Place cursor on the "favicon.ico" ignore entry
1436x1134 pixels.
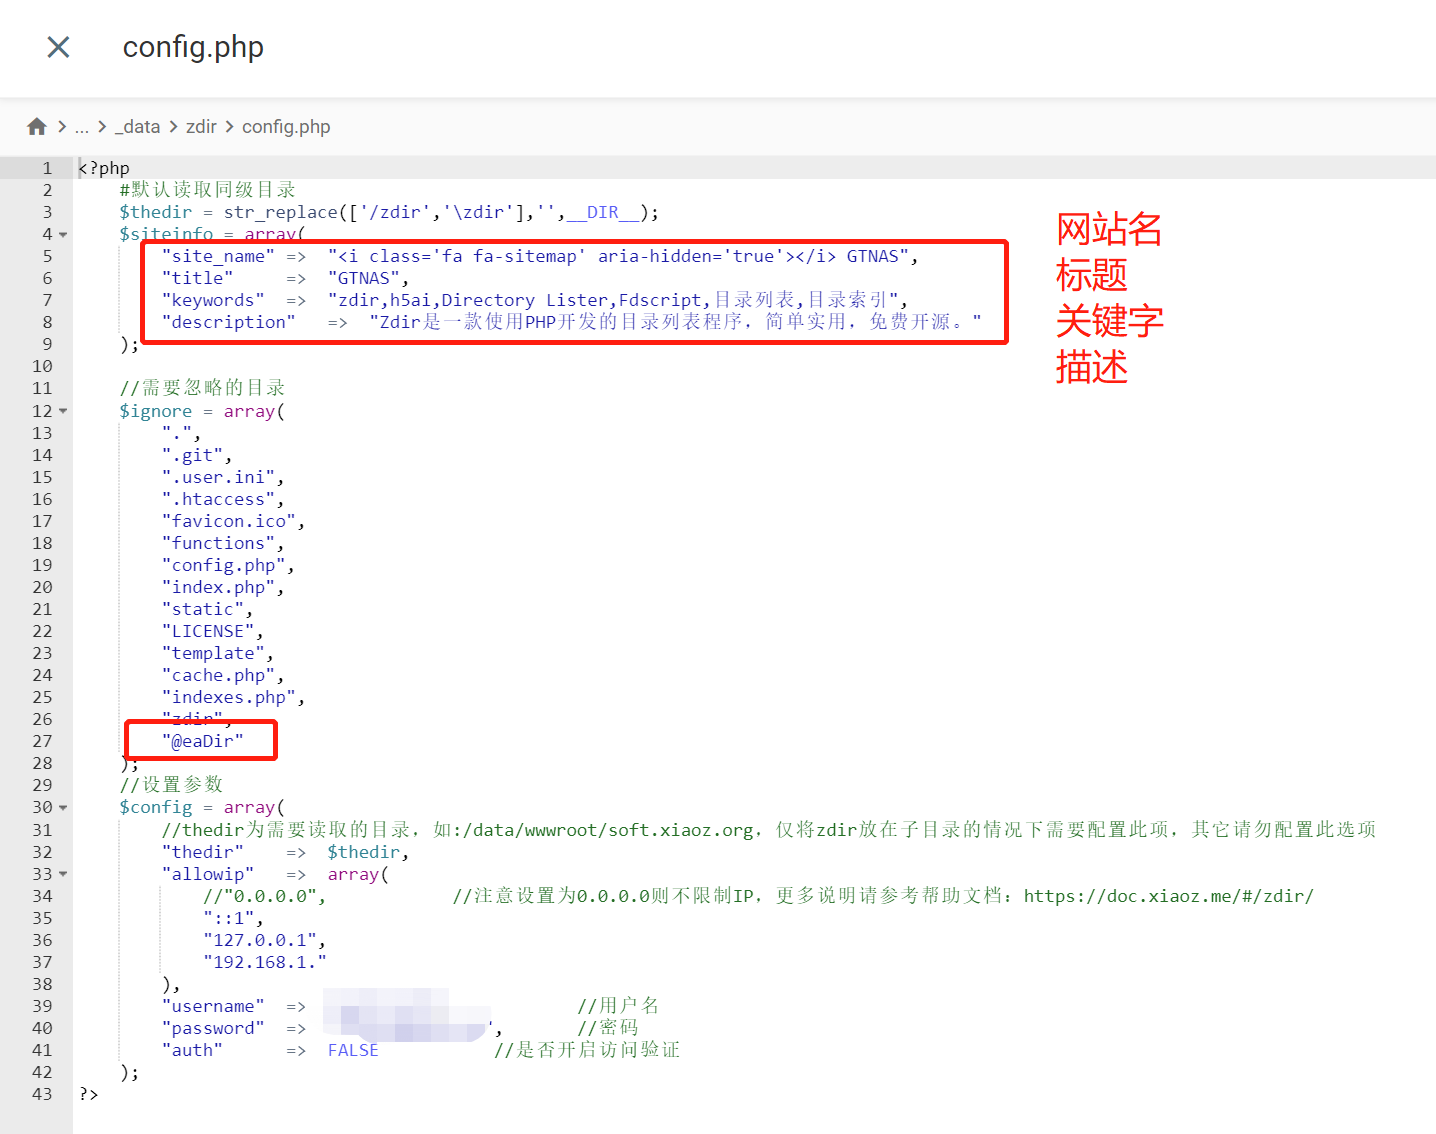click(229, 521)
